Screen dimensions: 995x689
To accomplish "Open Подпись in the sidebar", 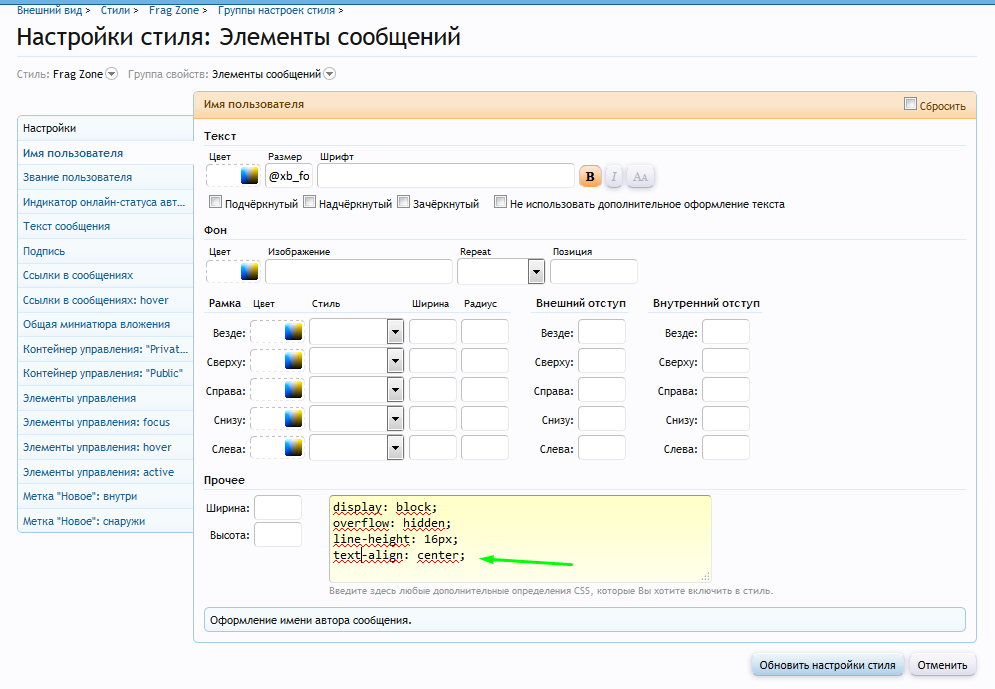I will 105,251.
